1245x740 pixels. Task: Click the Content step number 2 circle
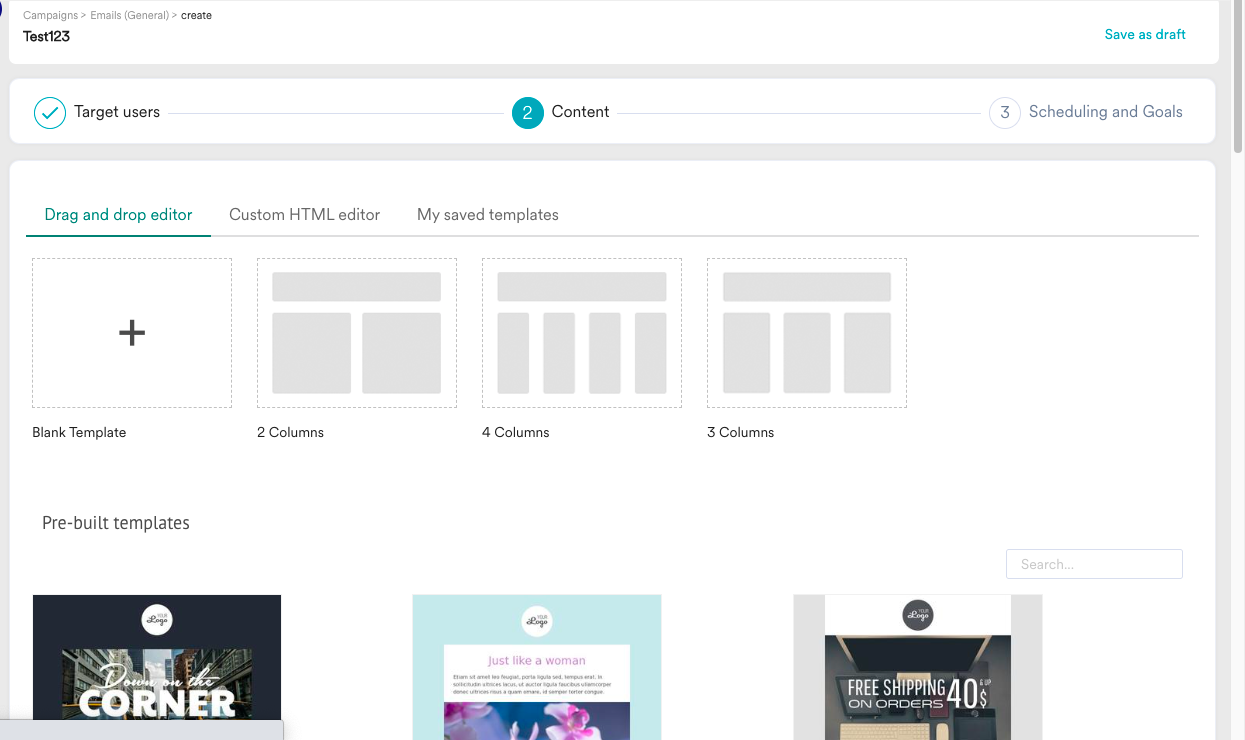coord(528,113)
